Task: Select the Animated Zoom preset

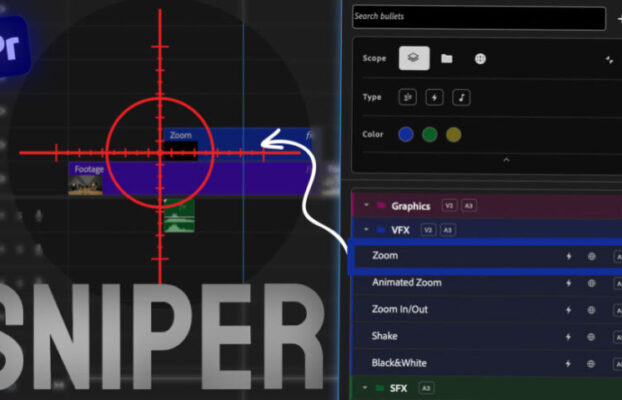Action: click(x=487, y=283)
